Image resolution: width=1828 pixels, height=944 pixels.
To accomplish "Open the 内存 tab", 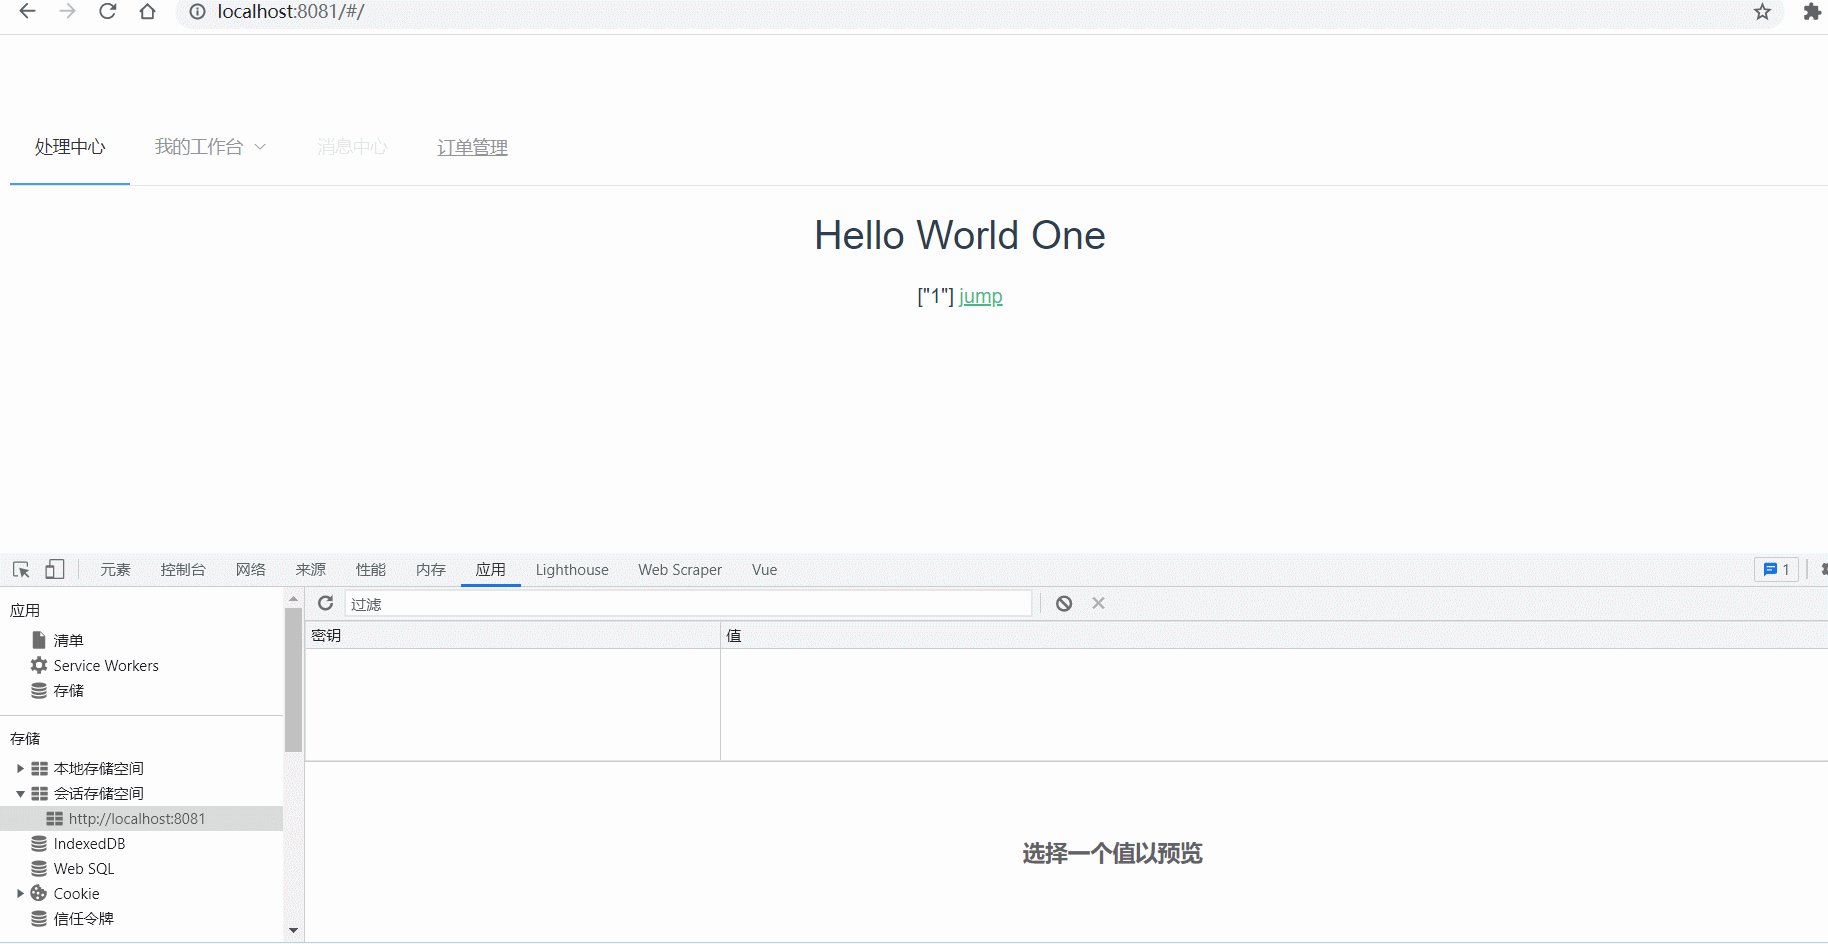I will pyautogui.click(x=431, y=569).
